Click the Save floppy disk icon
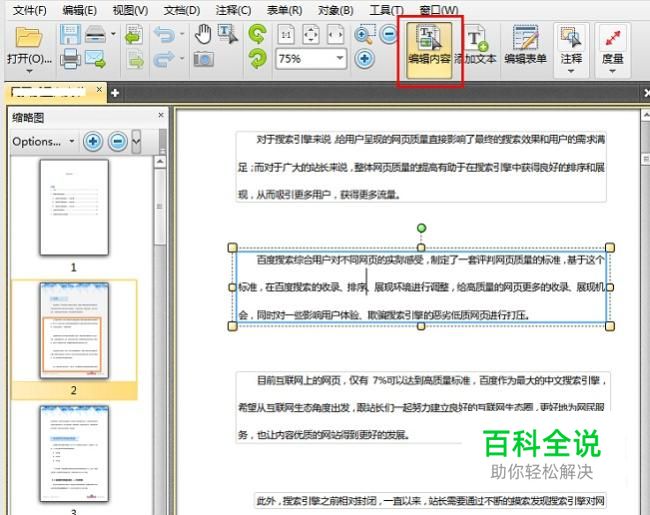The image size is (650, 515). click(x=70, y=34)
